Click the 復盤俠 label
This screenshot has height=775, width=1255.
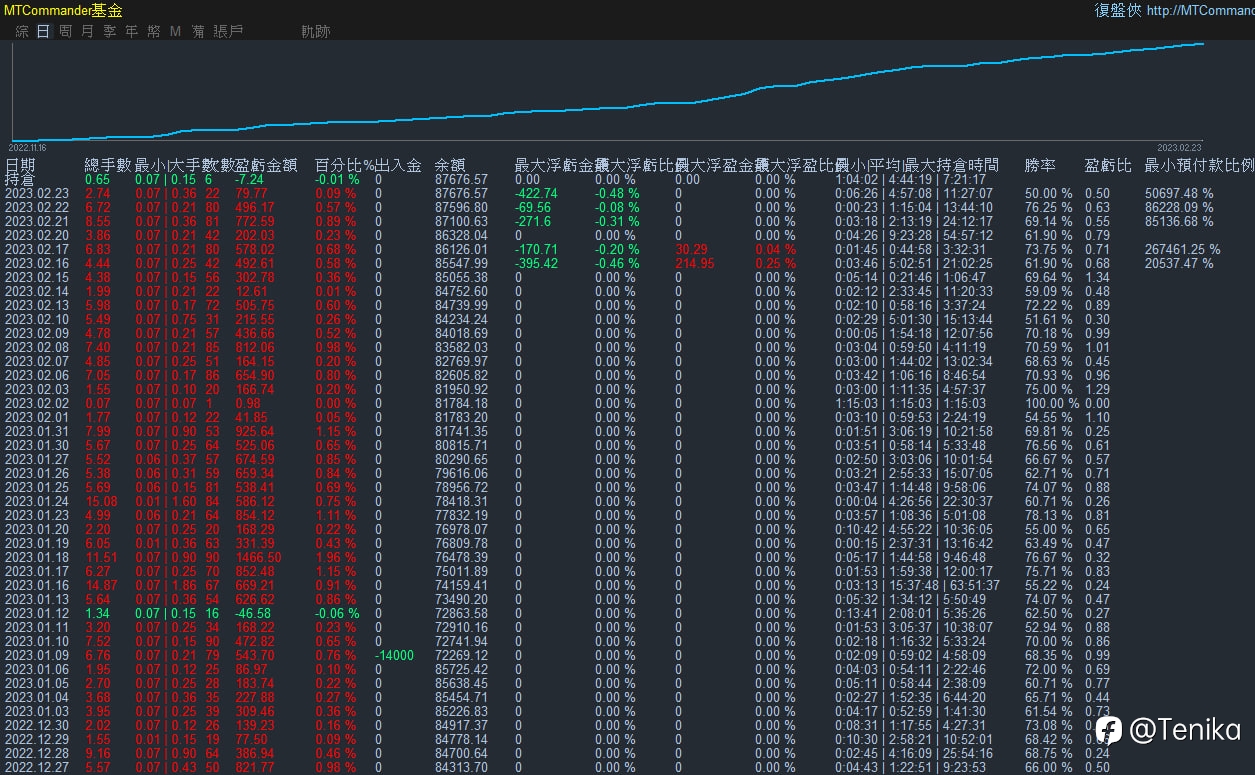pyautogui.click(x=1118, y=11)
